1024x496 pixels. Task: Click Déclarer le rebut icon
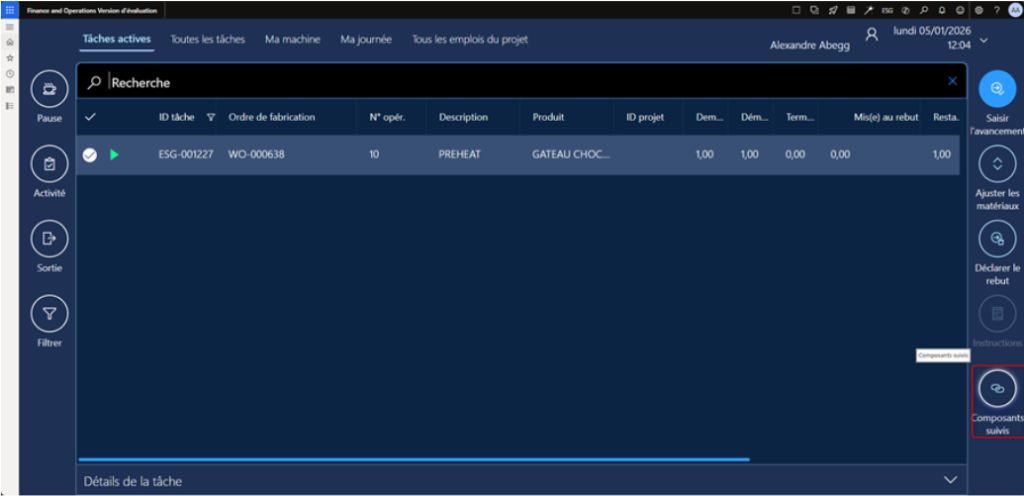pyautogui.click(x=996, y=239)
